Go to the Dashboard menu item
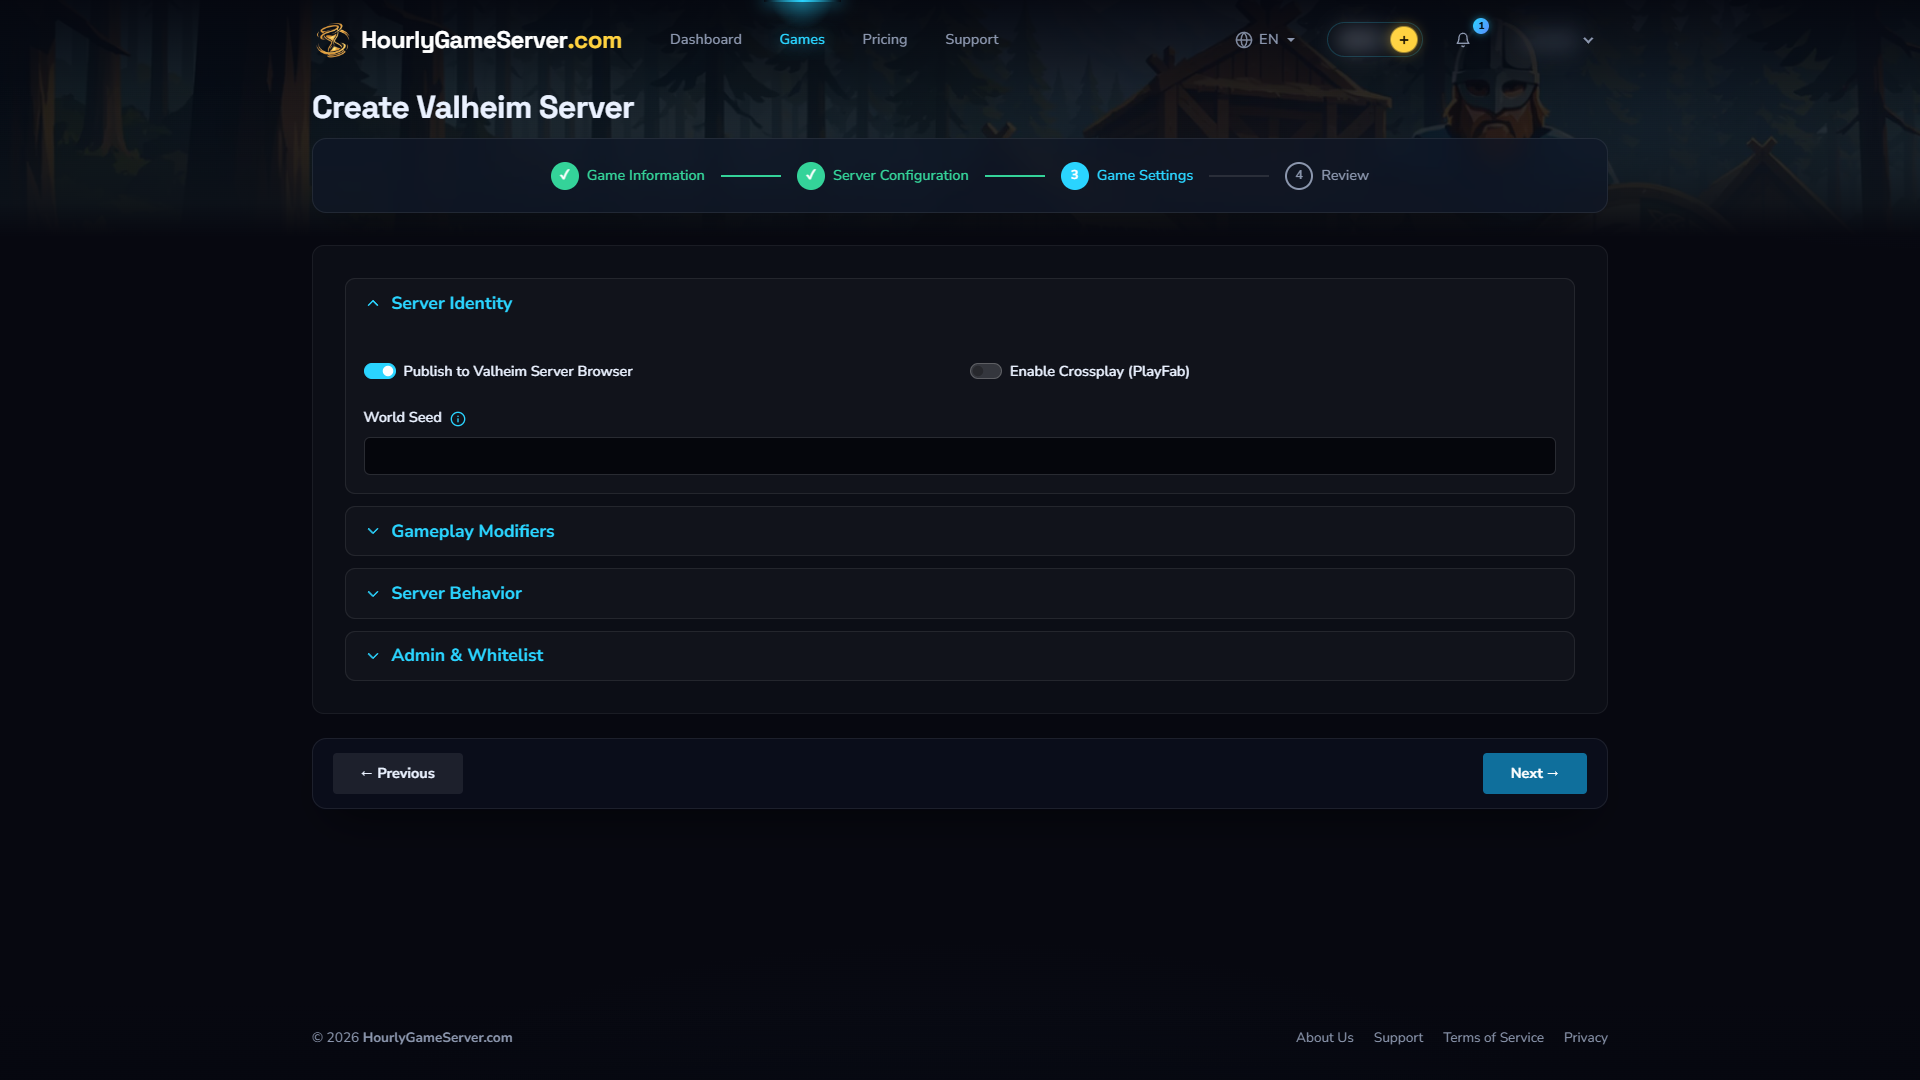This screenshot has height=1080, width=1920. tap(706, 39)
